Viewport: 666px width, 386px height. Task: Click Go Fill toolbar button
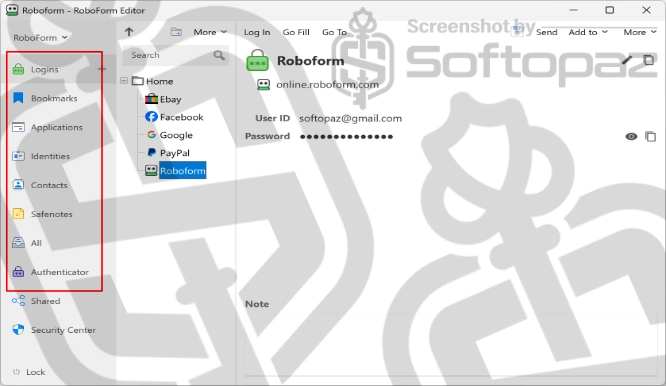(296, 32)
